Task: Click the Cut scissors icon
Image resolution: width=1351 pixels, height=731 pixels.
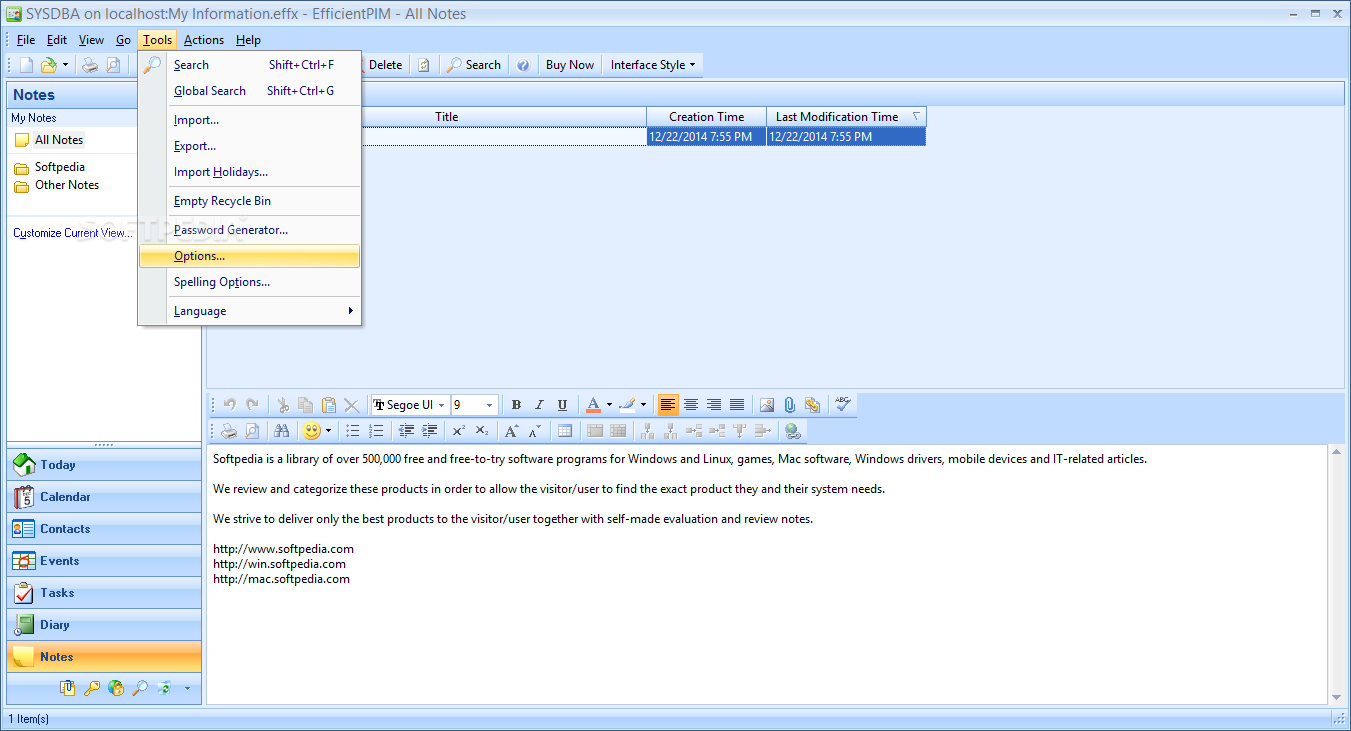Action: point(283,405)
